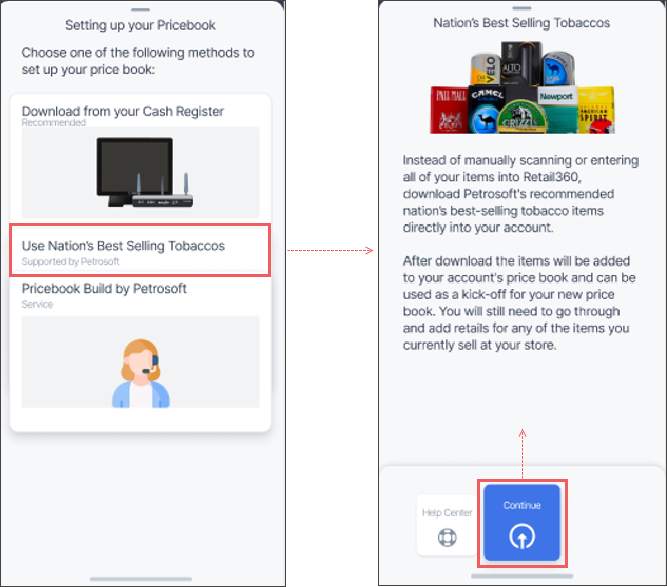Grab the top sheet handle on Pricebook panel

point(140,9)
